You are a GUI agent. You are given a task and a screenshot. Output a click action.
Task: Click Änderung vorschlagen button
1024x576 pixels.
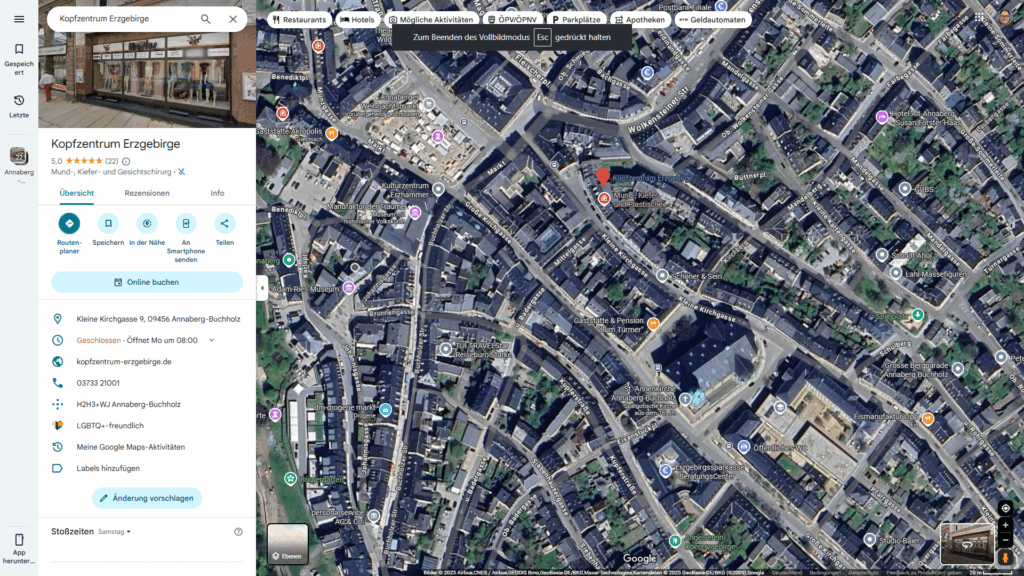(x=147, y=498)
